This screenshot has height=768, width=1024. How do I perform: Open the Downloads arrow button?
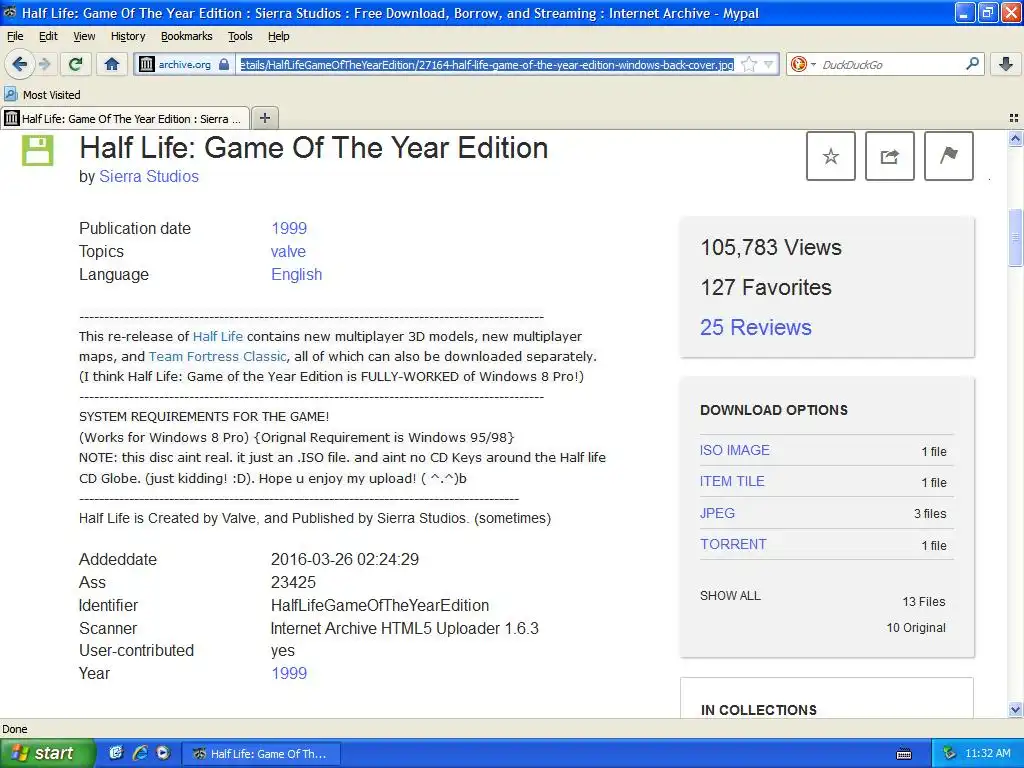pyautogui.click(x=1006, y=64)
